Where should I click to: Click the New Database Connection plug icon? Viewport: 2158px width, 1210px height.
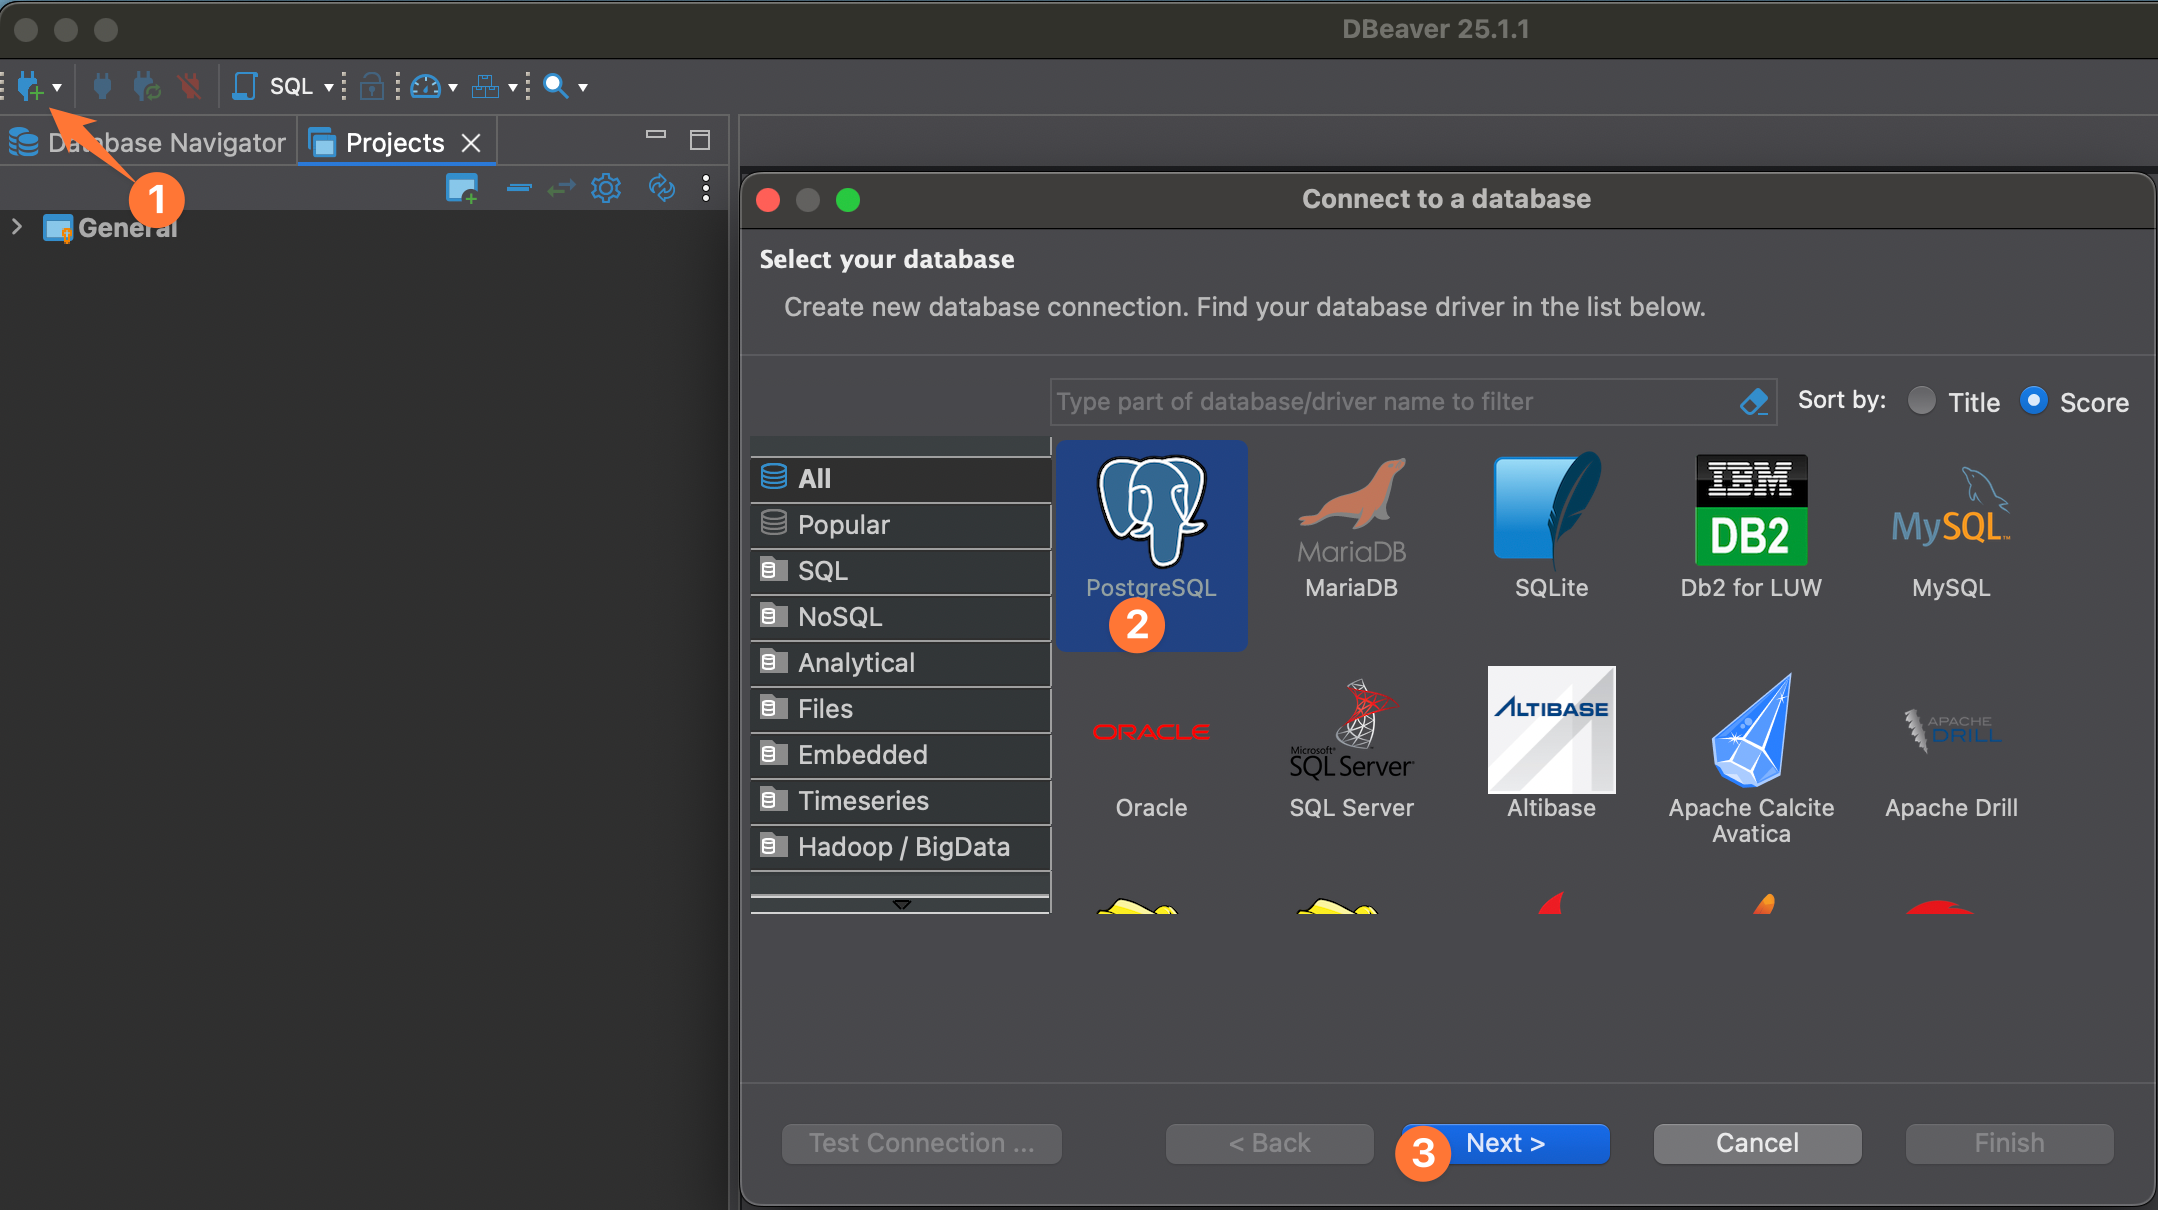pos(29,86)
